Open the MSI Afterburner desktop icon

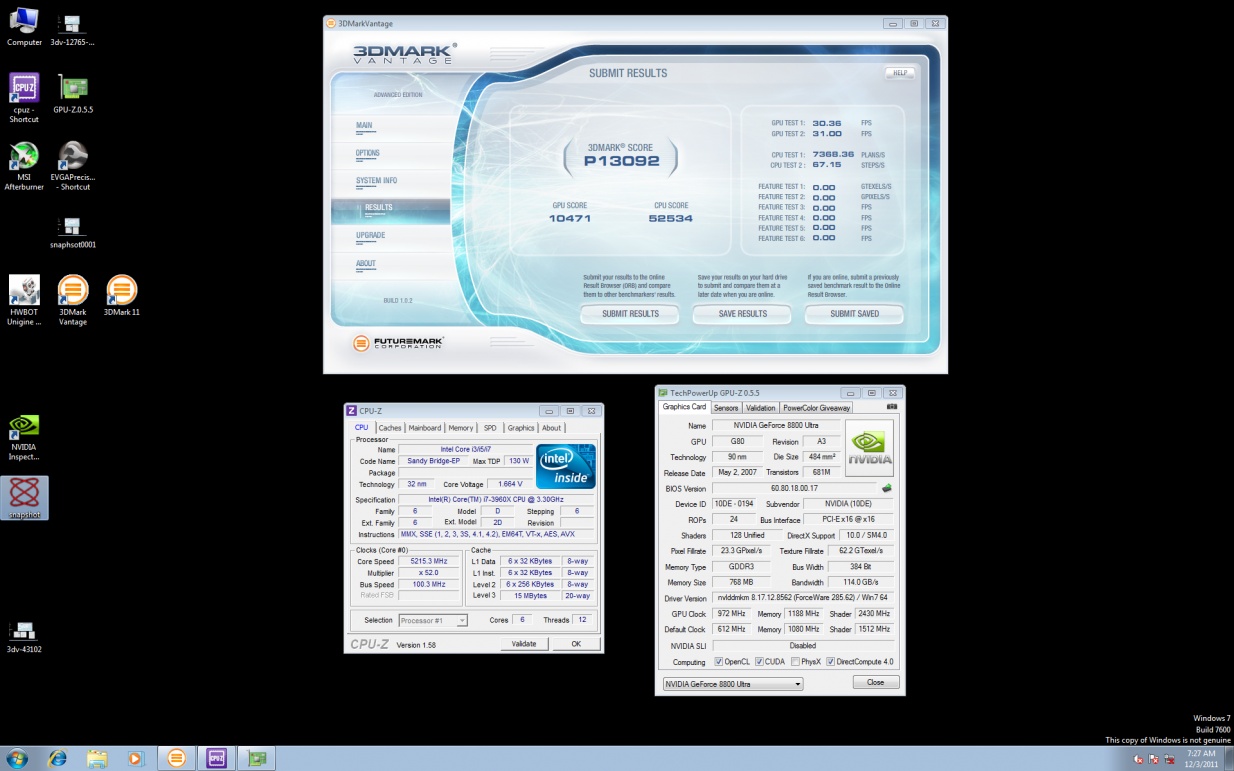(24, 158)
